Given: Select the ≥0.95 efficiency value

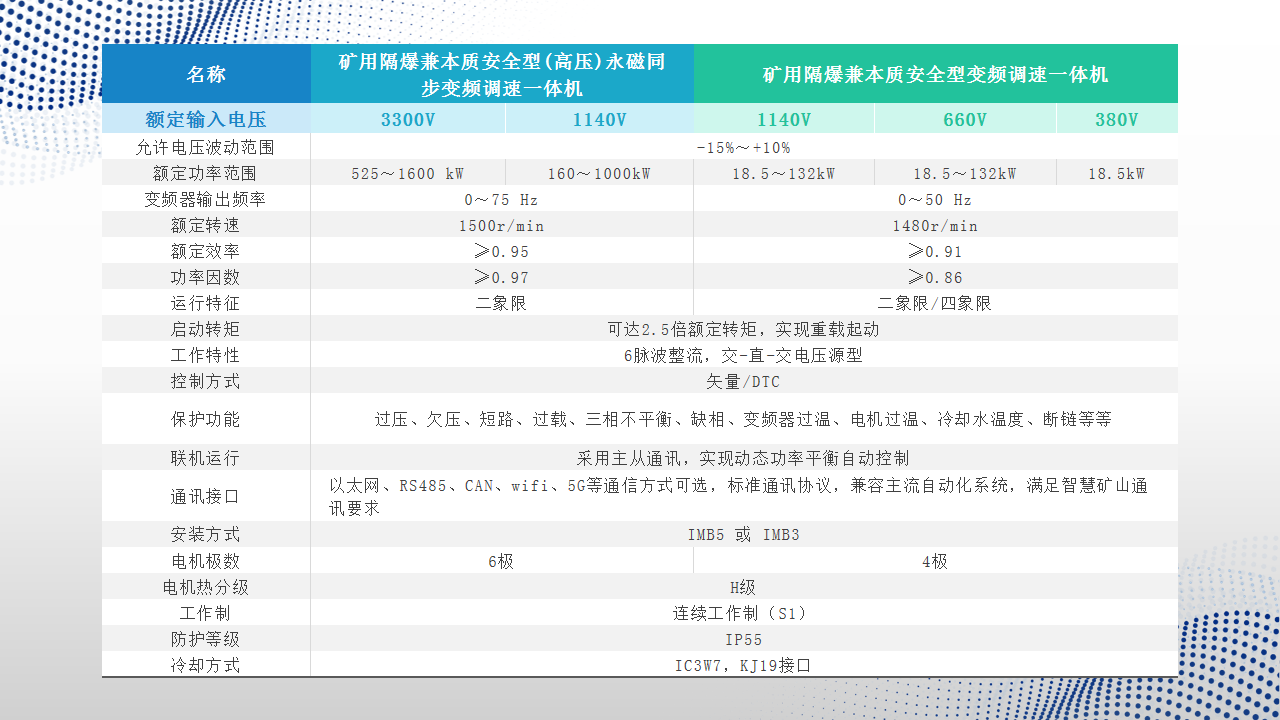Looking at the screenshot, I should 501,251.
